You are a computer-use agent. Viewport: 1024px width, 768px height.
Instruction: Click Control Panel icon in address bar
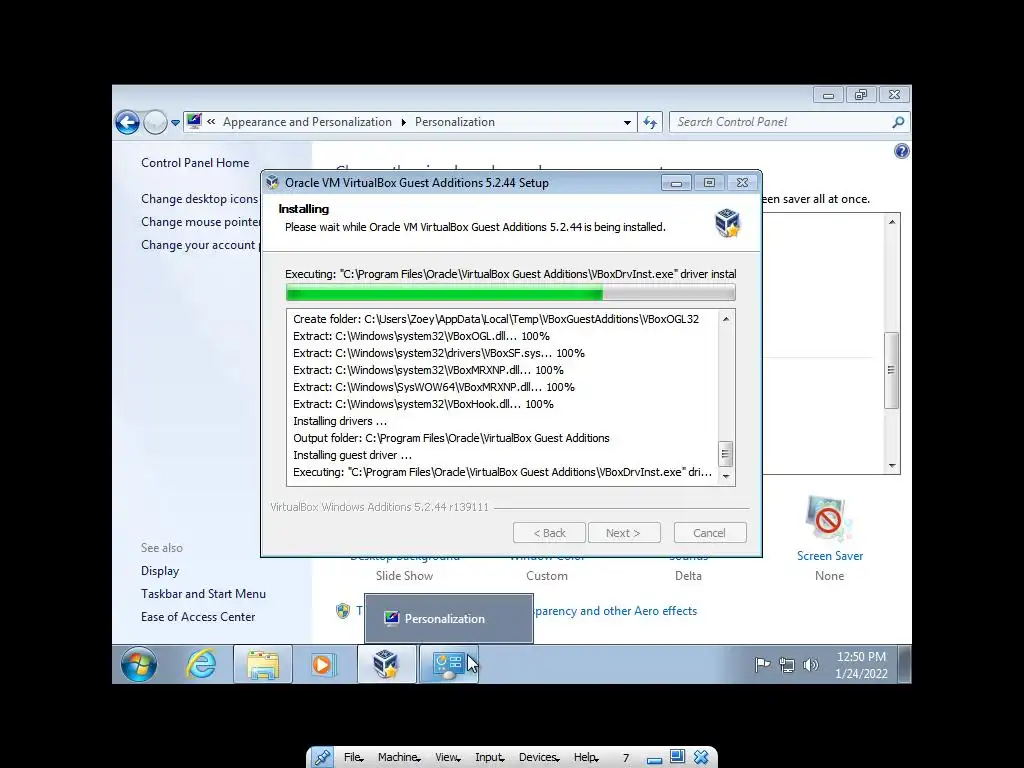click(x=194, y=121)
